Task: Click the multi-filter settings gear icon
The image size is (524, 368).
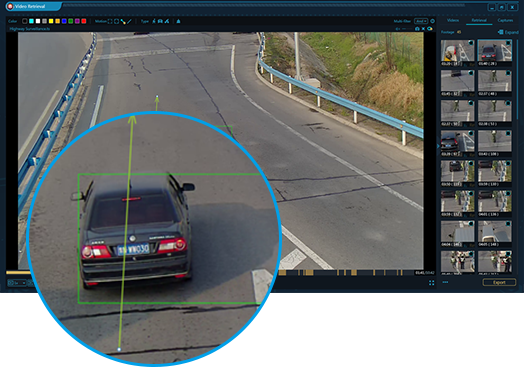Action: pyautogui.click(x=432, y=21)
